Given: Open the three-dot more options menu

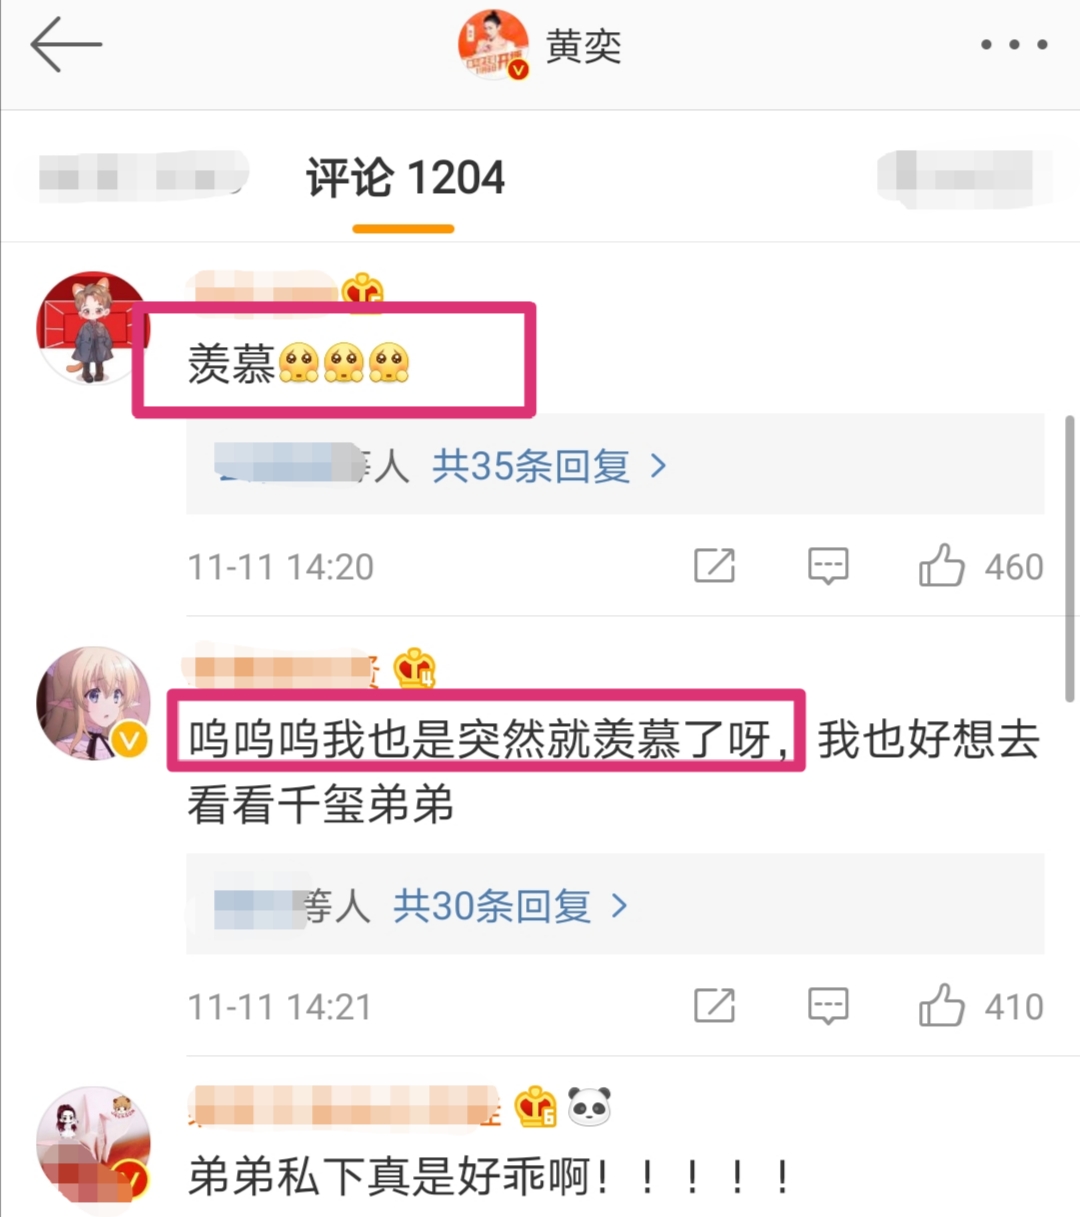Looking at the screenshot, I should (1014, 45).
